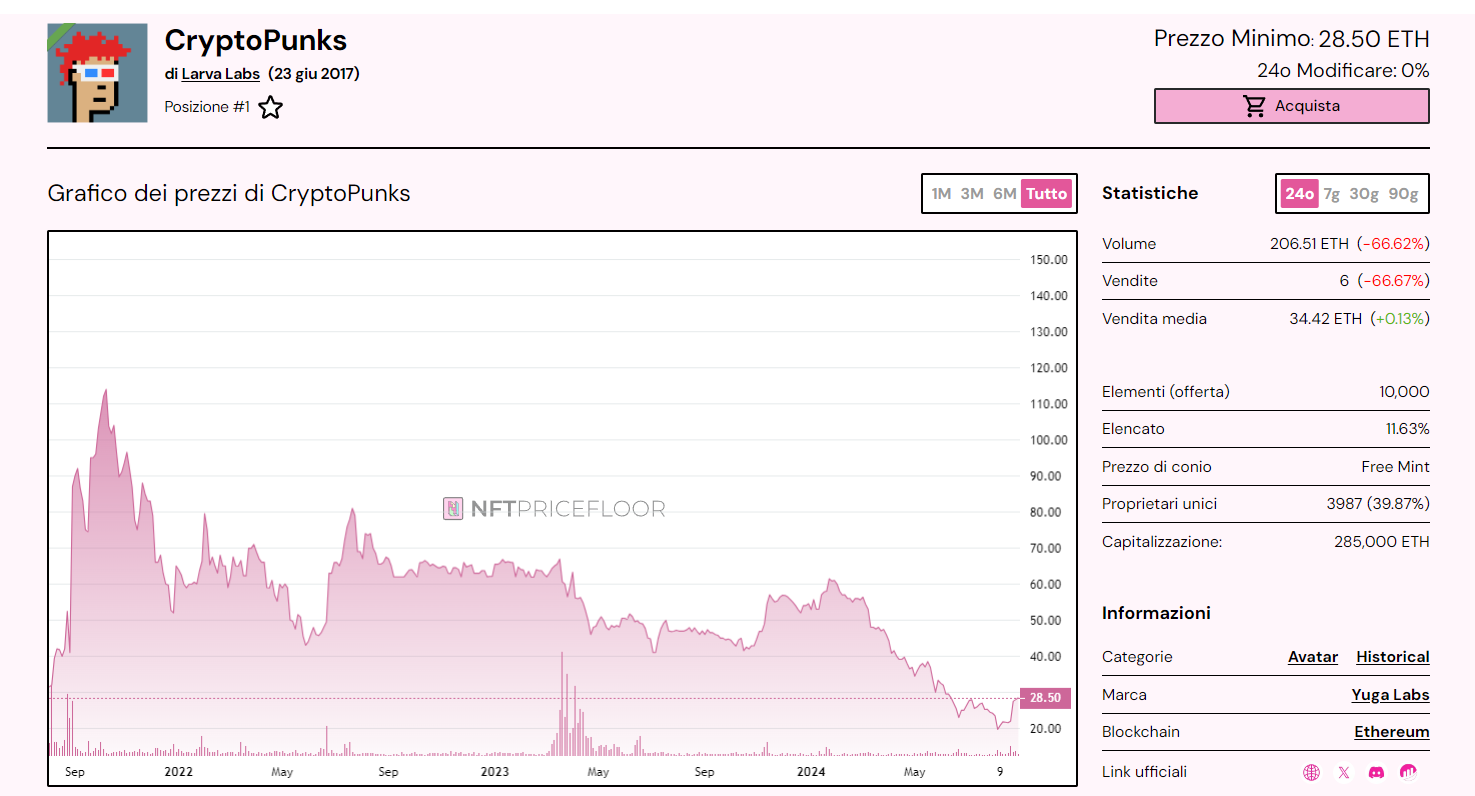Click the 285,000 ETH capitalization value
This screenshot has height=796, width=1475.
coord(1382,542)
